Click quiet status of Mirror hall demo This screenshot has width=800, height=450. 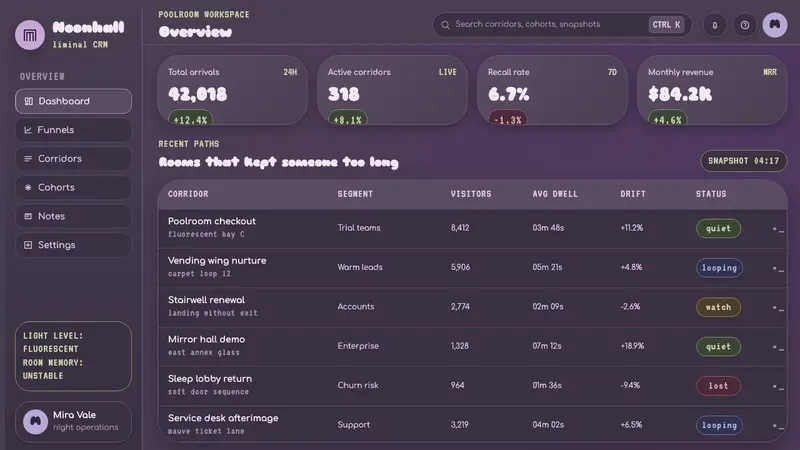coord(718,346)
